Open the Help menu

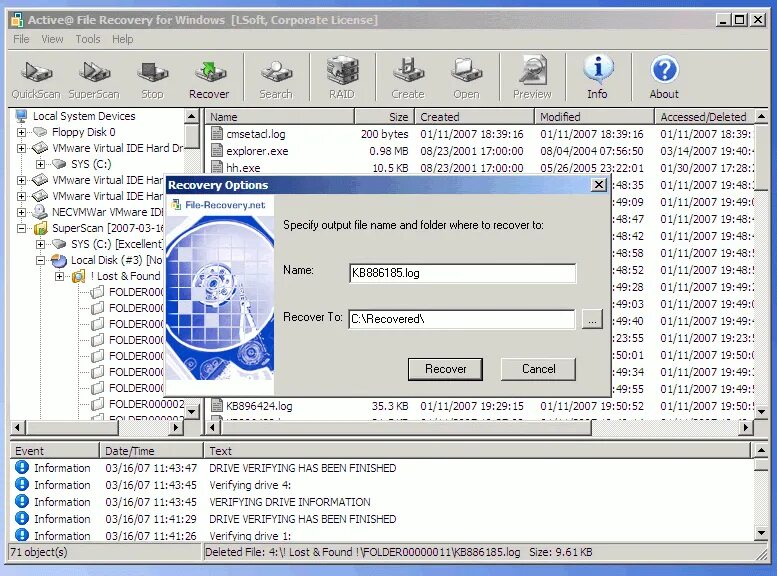coord(122,39)
